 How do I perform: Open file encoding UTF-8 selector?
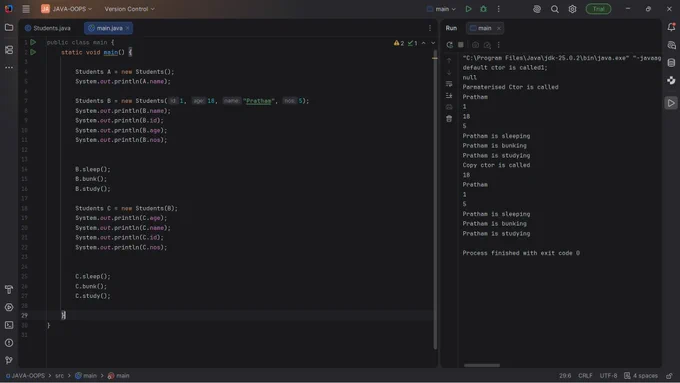click(x=608, y=376)
